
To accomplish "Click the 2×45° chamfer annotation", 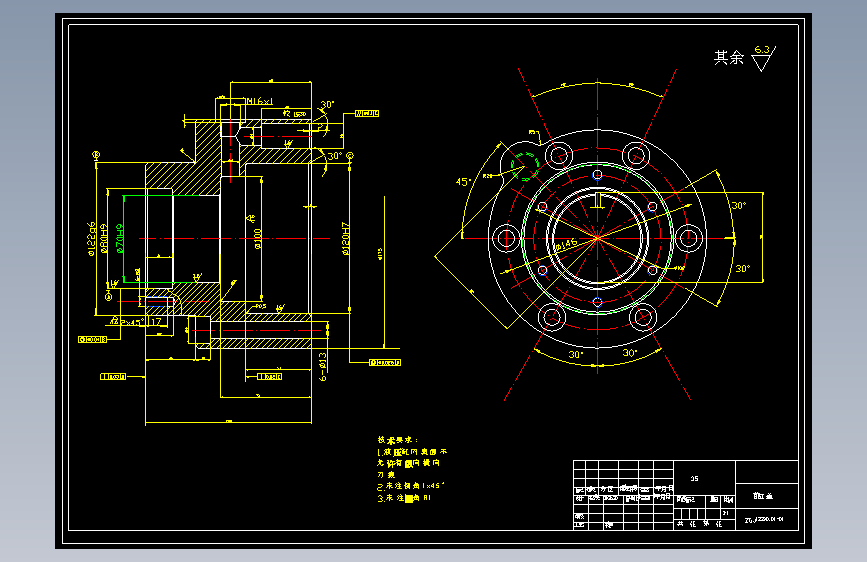I will (132, 322).
